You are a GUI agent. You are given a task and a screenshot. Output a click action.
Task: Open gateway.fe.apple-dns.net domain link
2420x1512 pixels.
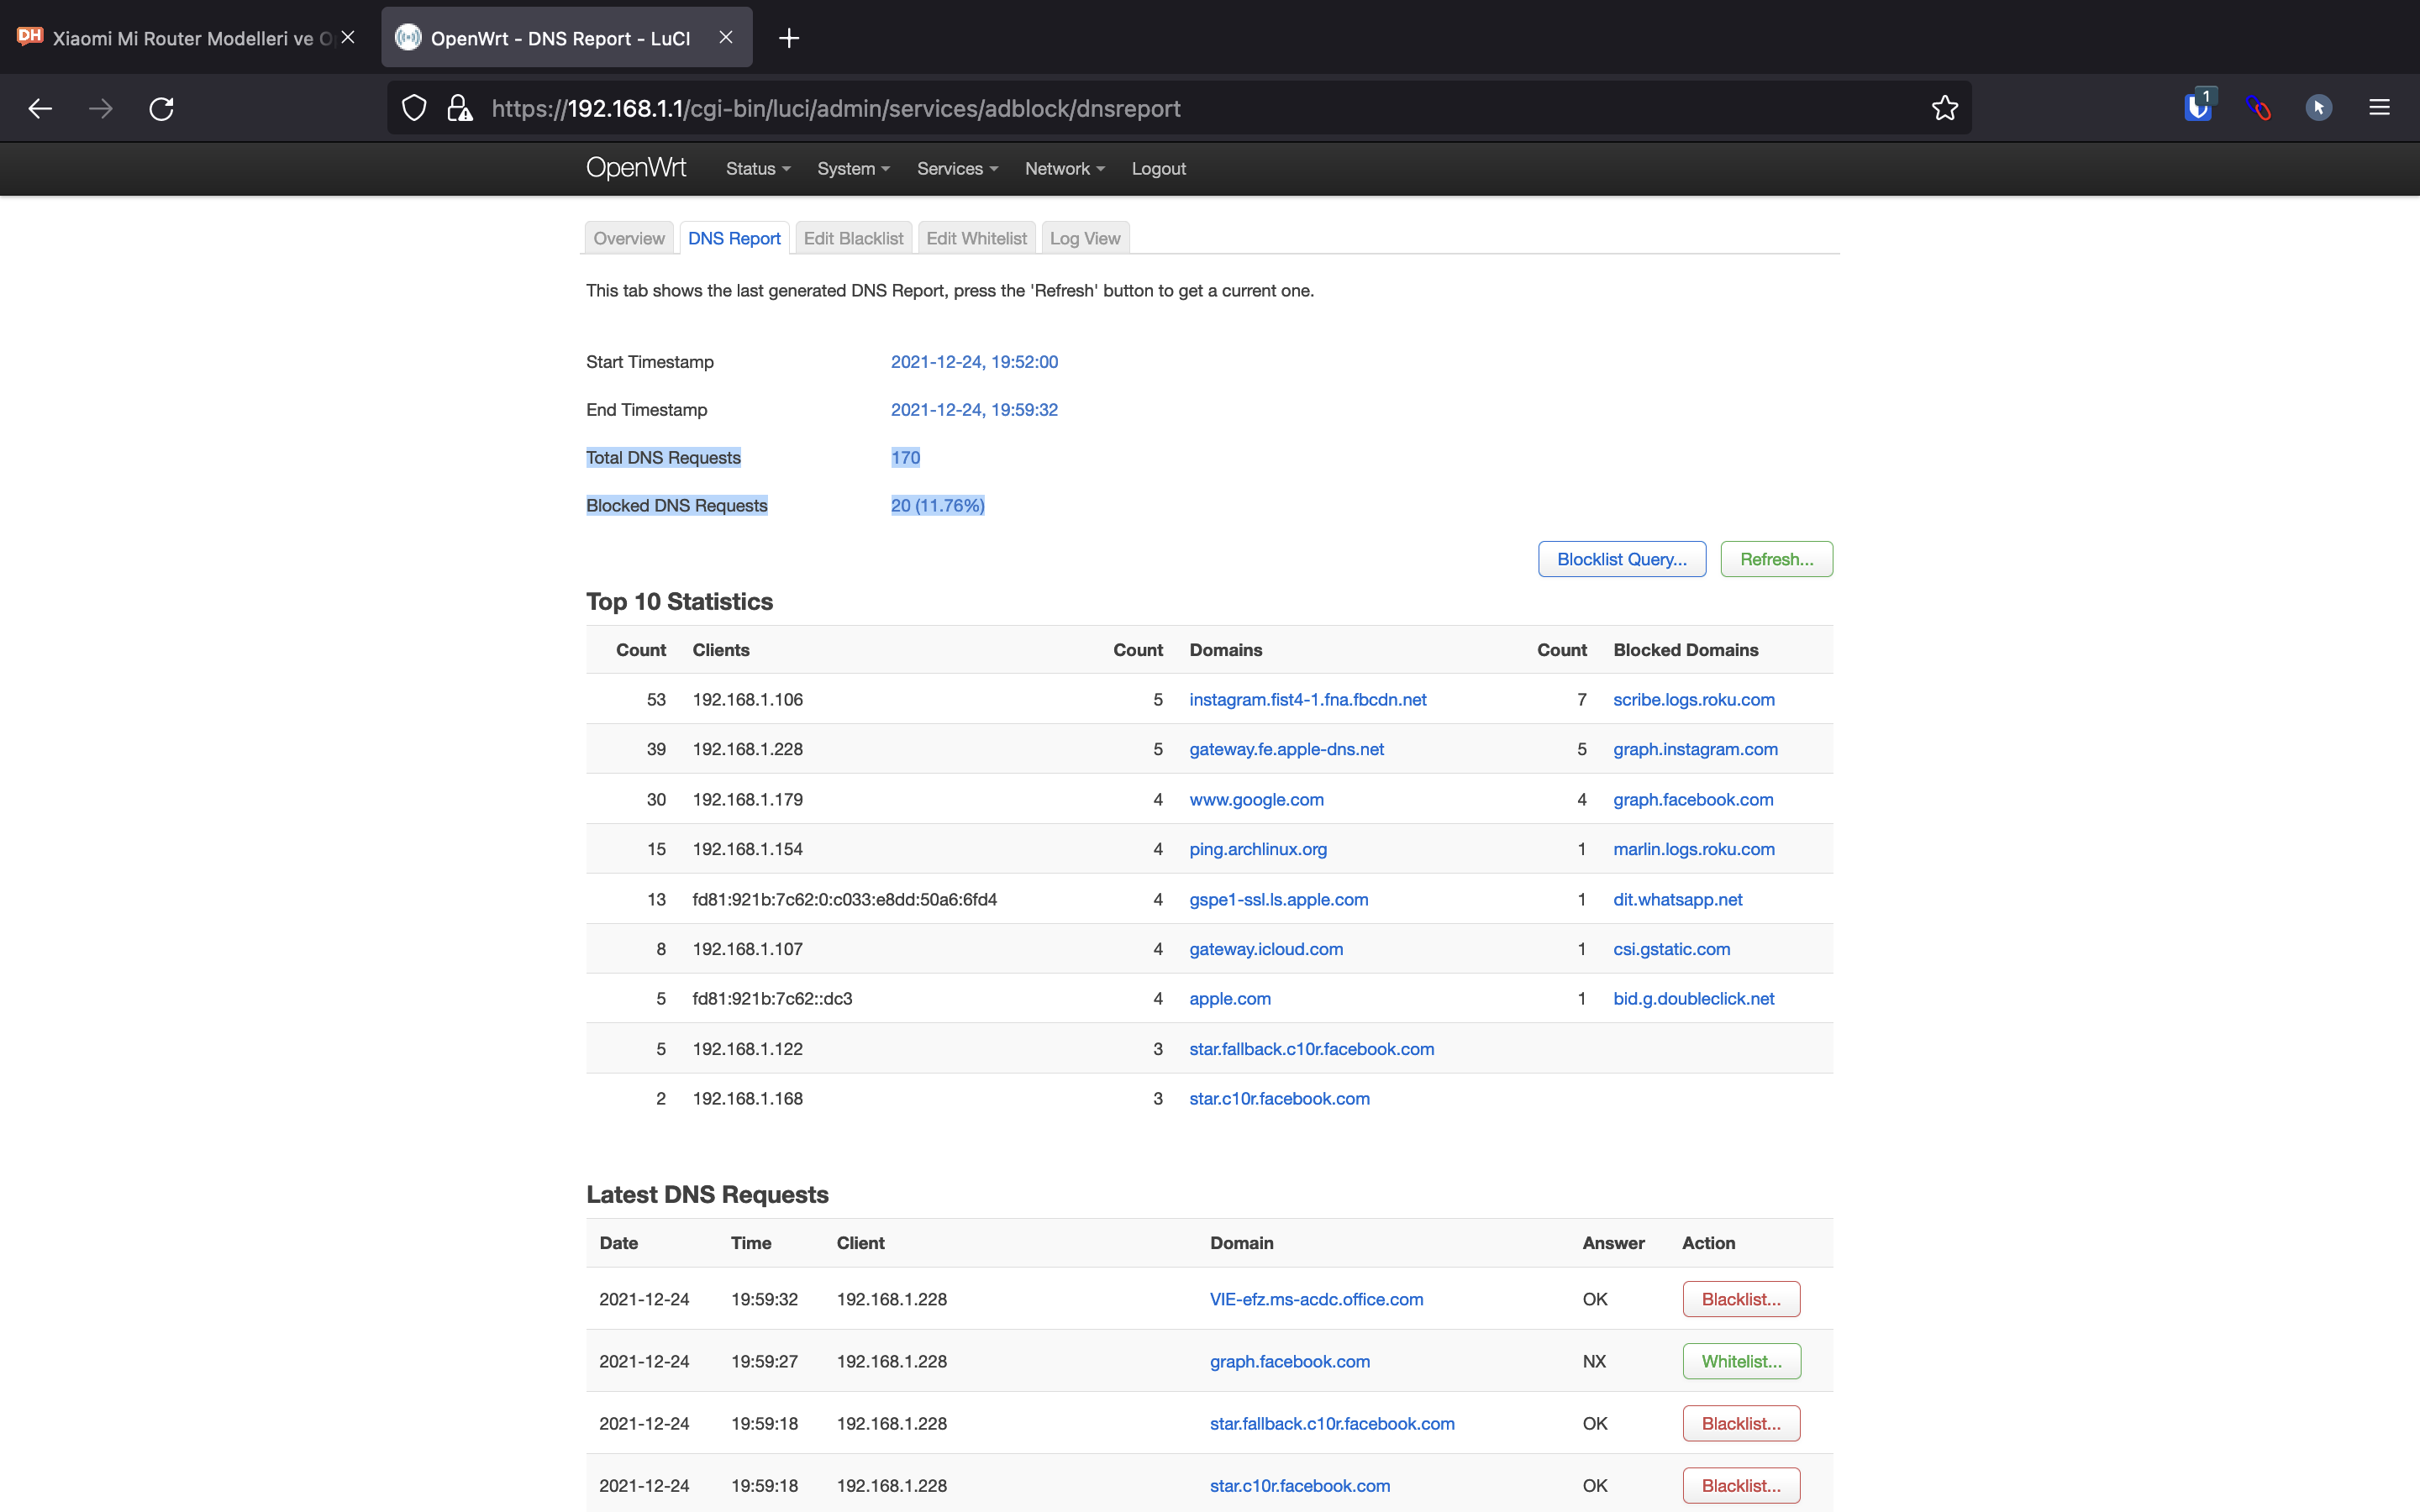pos(1286,749)
